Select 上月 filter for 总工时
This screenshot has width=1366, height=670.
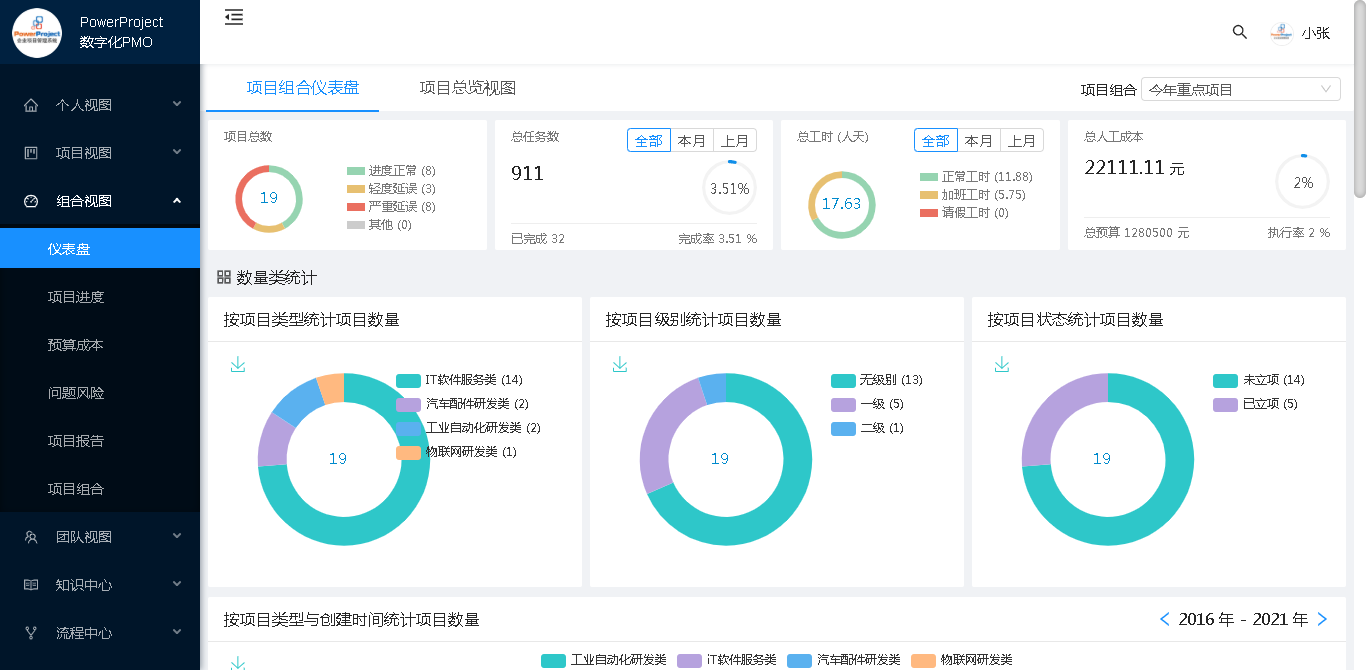[1021, 141]
